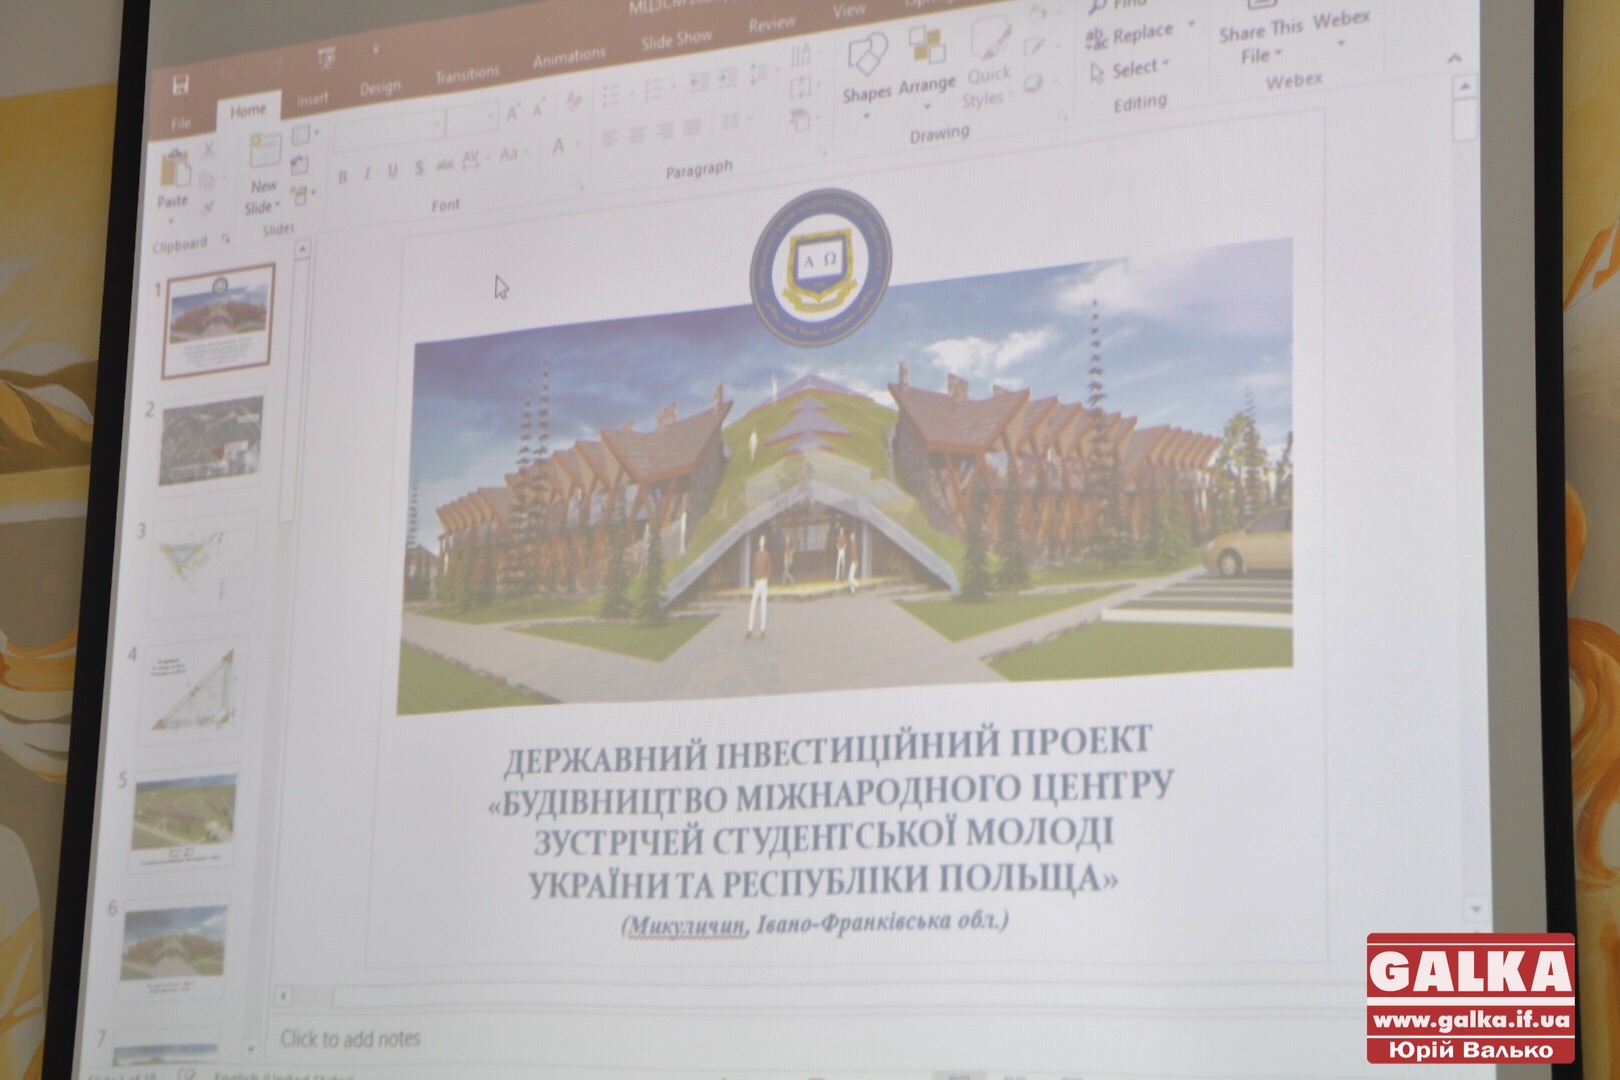Open Quick Styles gallery
Screen dimensions: 1620x1080
point(988,64)
